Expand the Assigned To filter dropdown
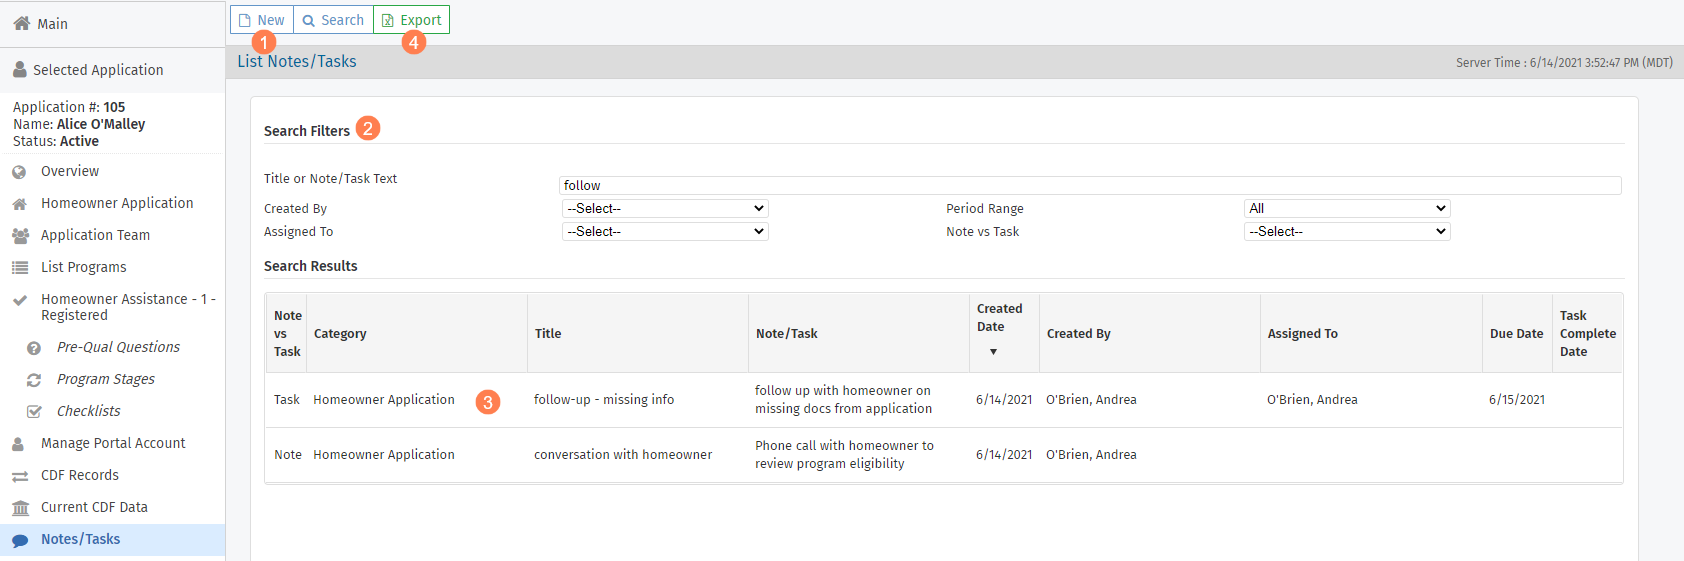 coord(665,232)
